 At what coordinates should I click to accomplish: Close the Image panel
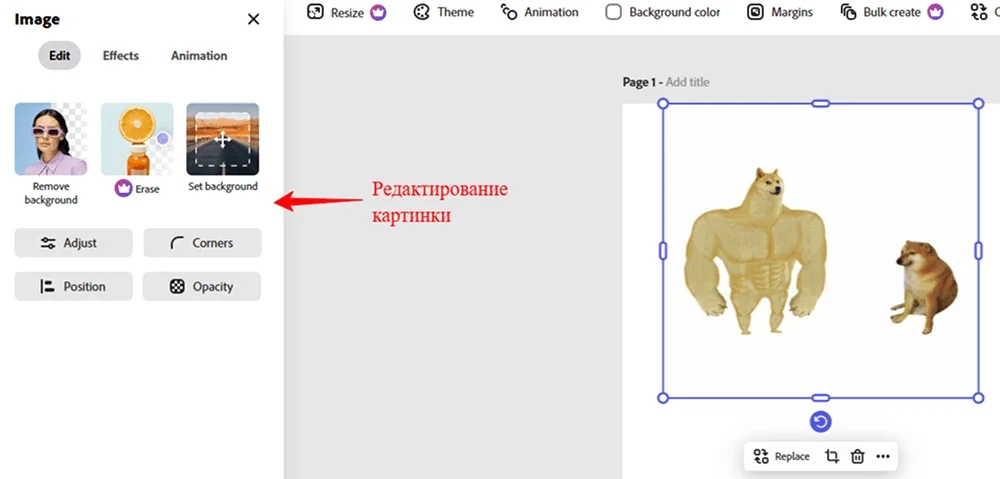(253, 20)
